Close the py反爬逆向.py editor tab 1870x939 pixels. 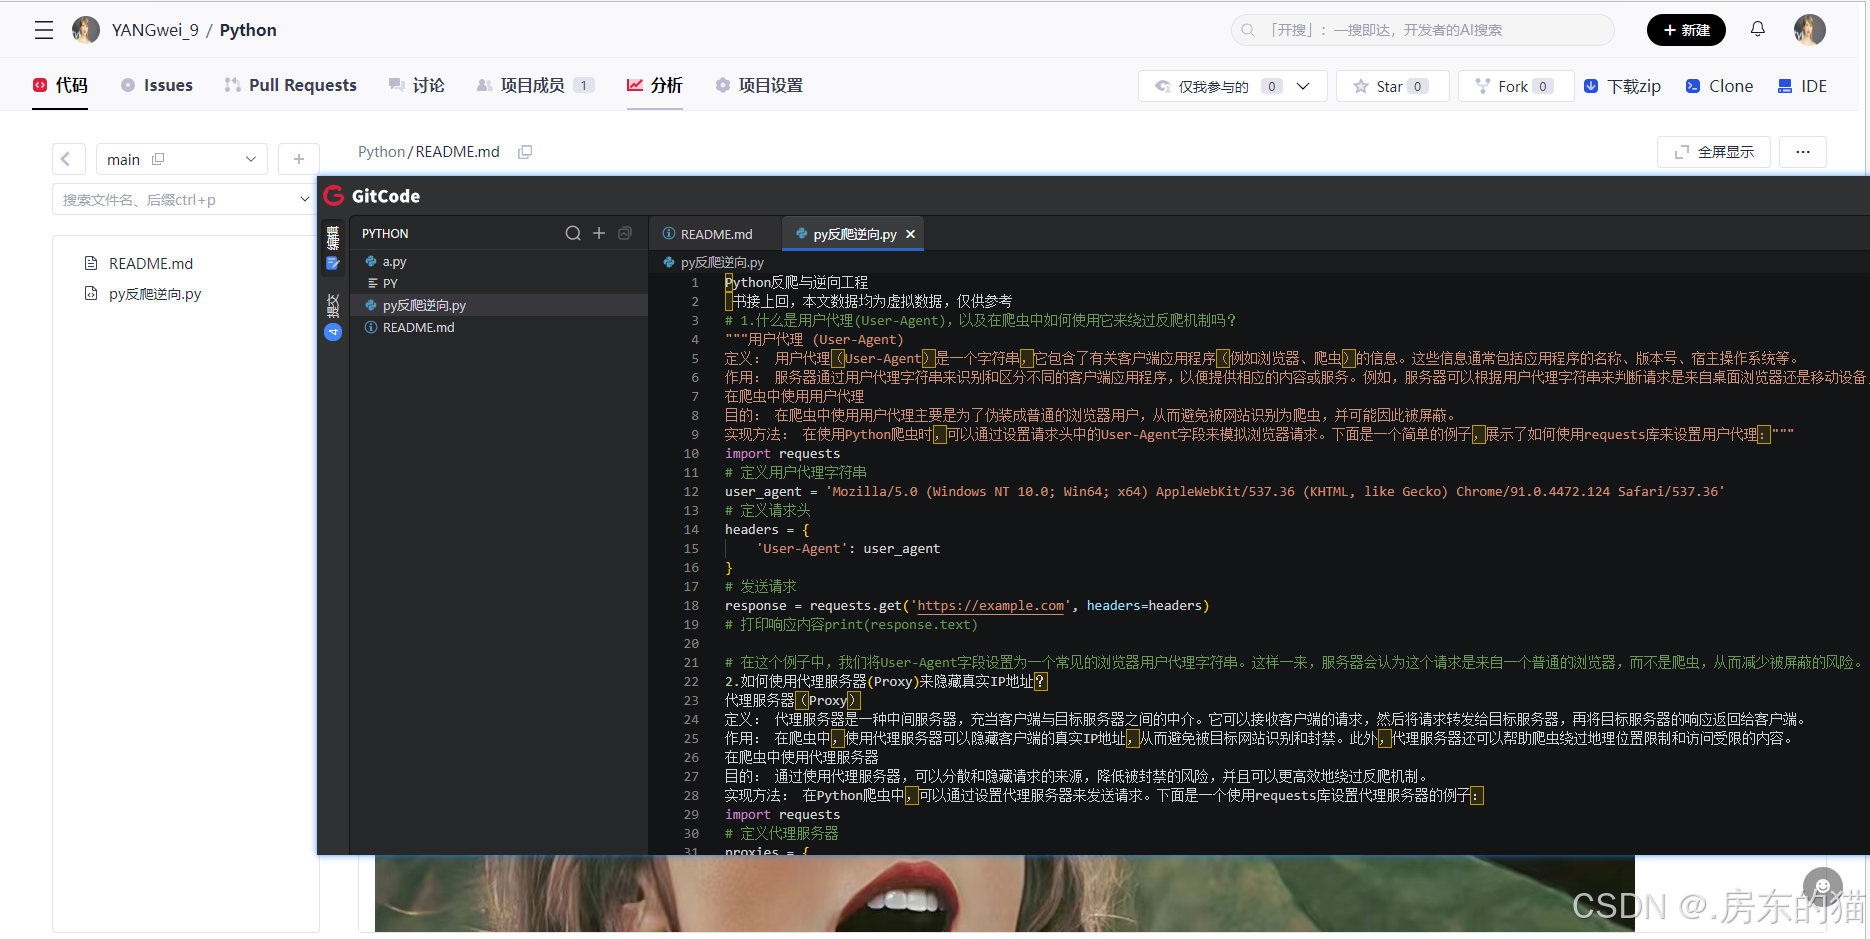[910, 234]
